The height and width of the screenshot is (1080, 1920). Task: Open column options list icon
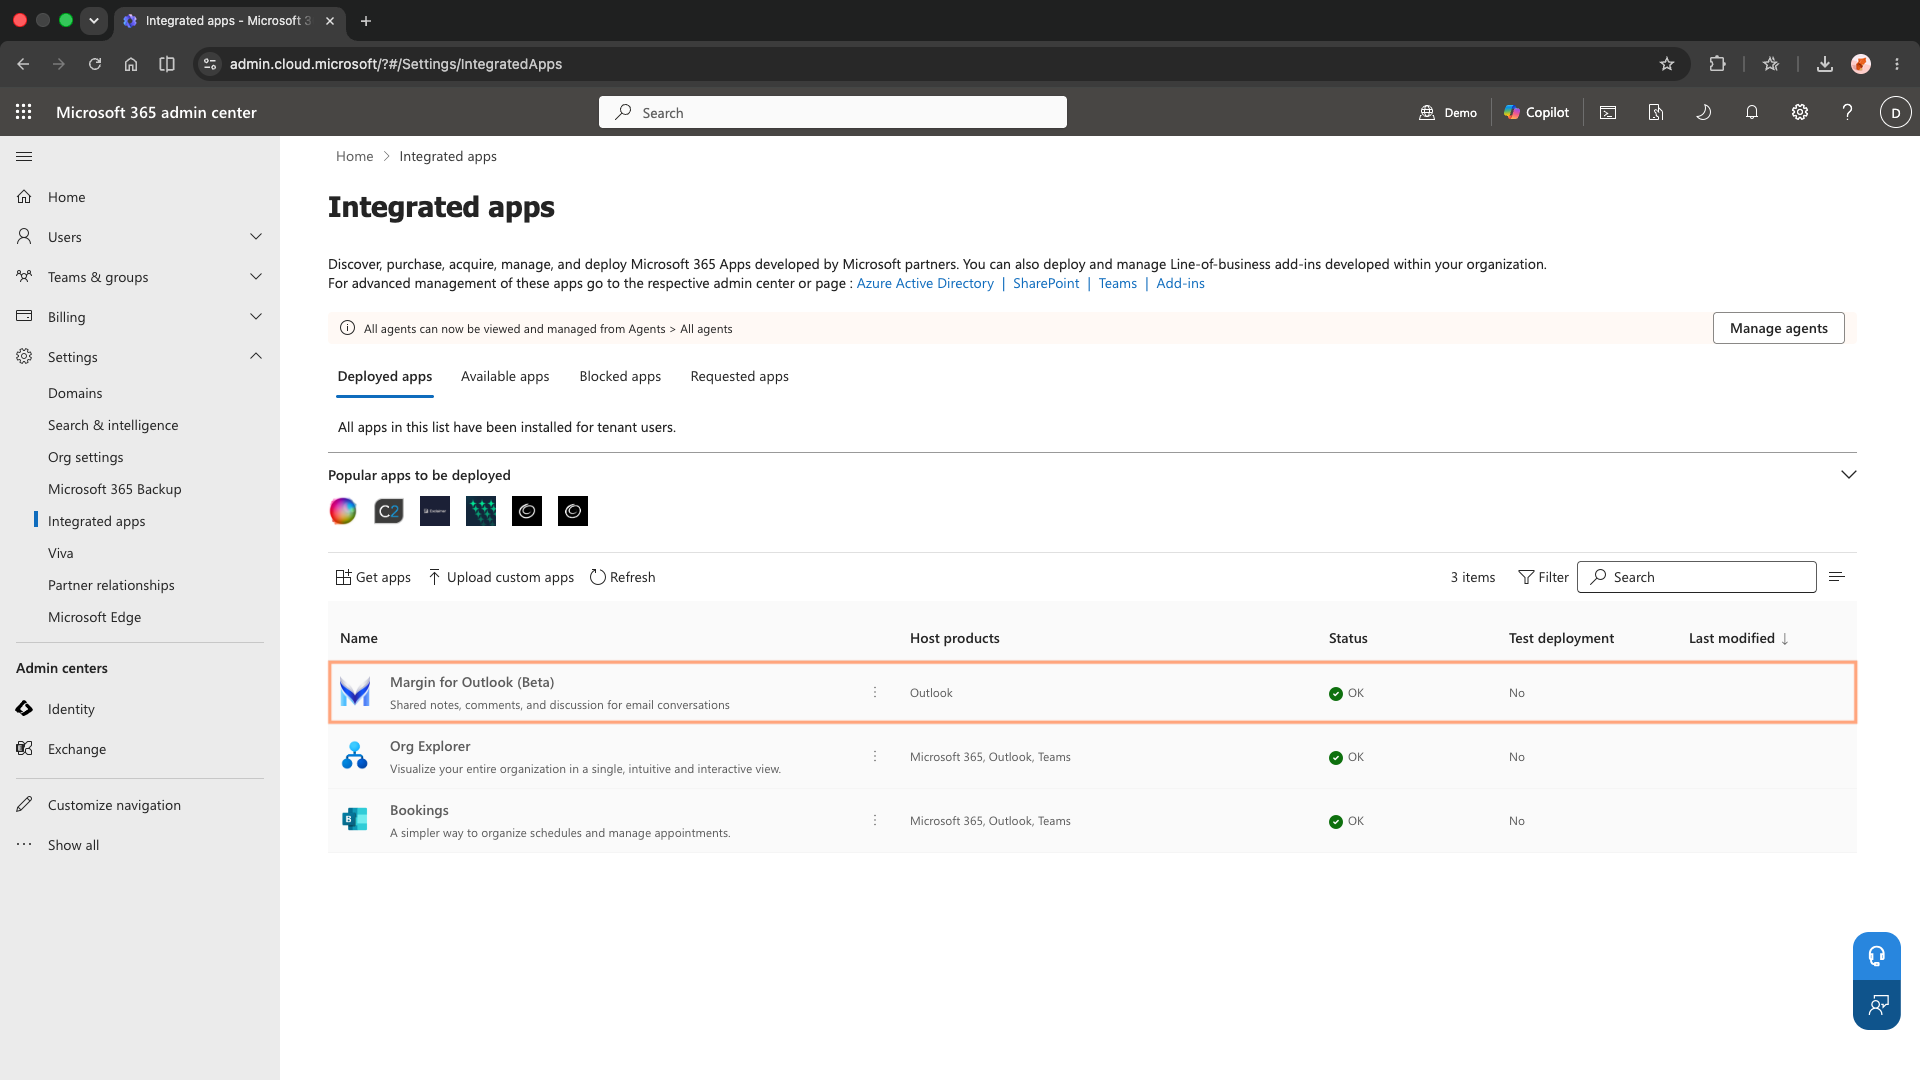[x=1837, y=577]
